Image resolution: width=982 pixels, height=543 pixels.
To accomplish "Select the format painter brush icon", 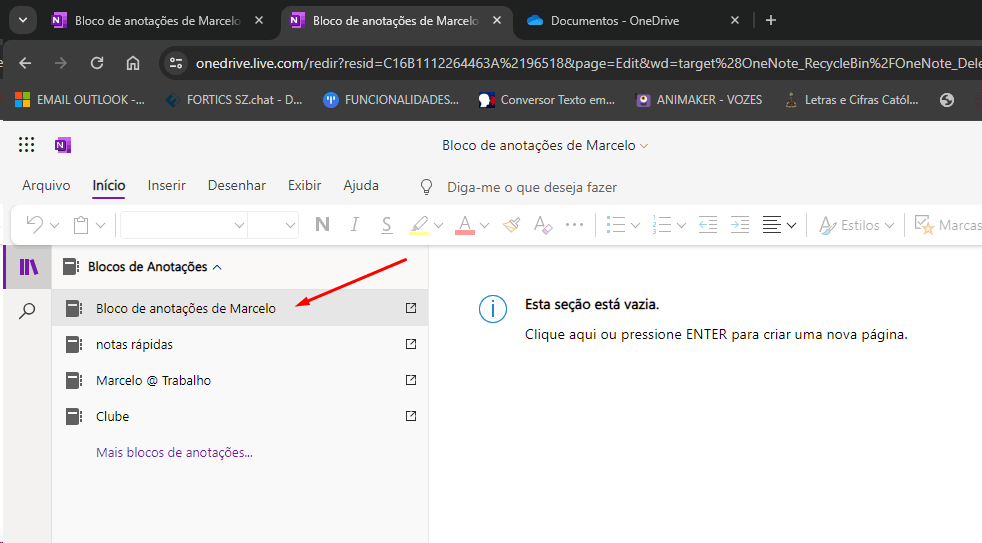I will (511, 224).
